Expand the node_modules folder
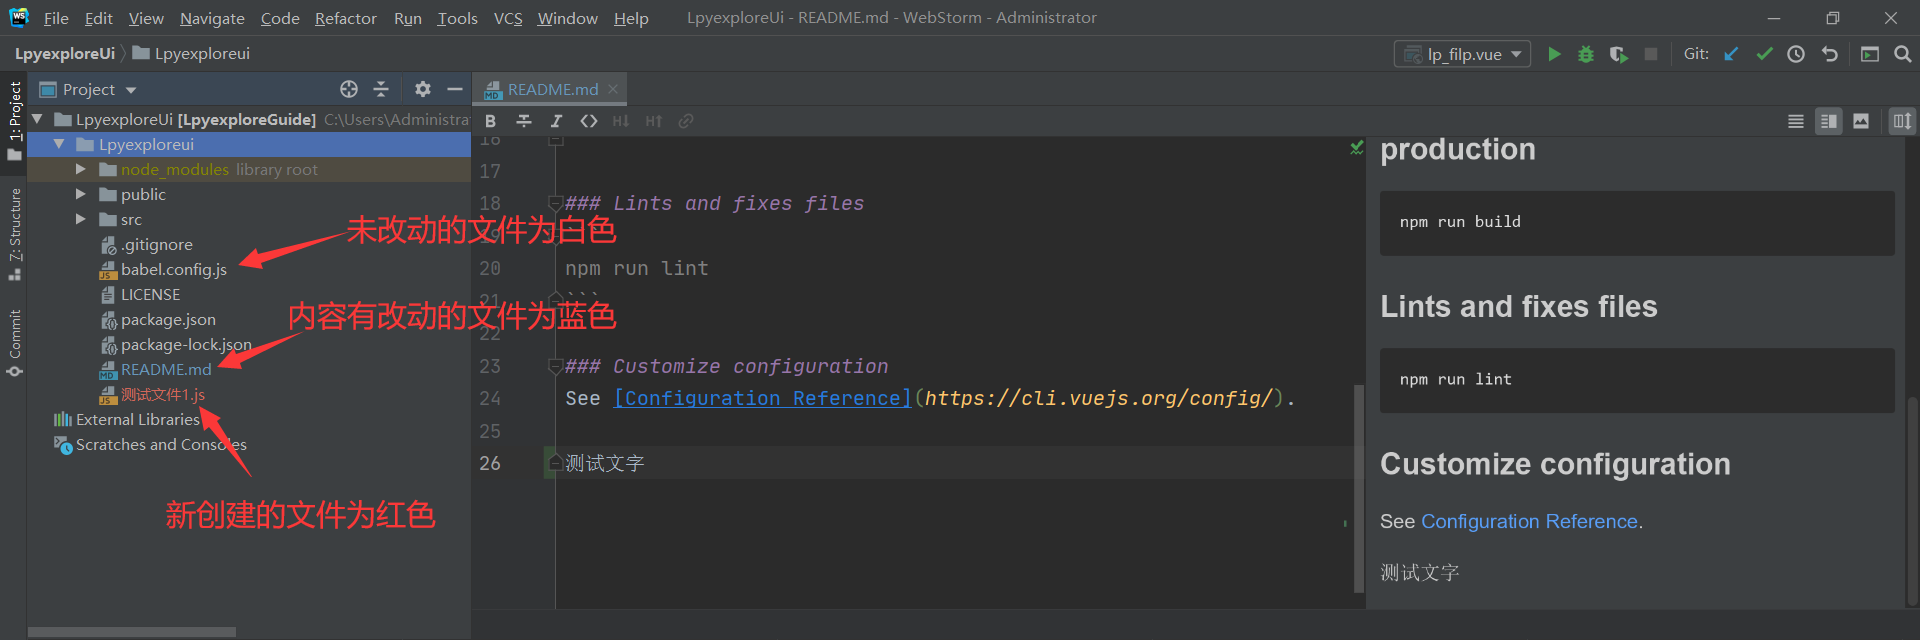Image resolution: width=1920 pixels, height=640 pixels. (81, 169)
